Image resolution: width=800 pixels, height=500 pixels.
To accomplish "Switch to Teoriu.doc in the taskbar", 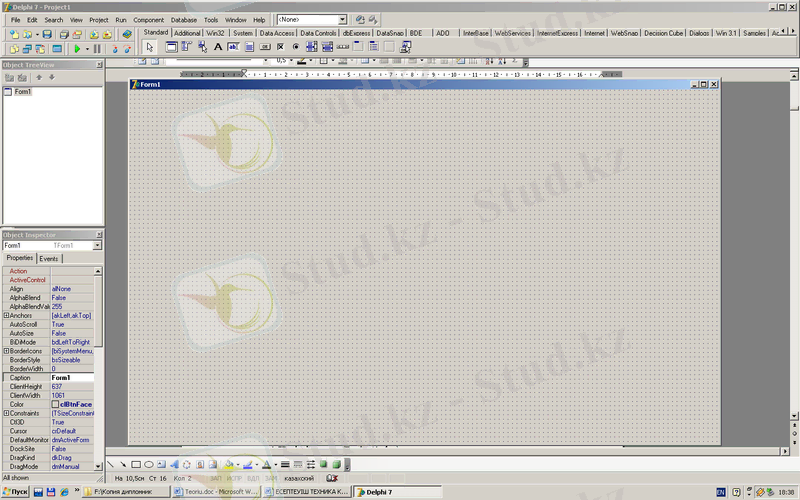I will point(209,492).
